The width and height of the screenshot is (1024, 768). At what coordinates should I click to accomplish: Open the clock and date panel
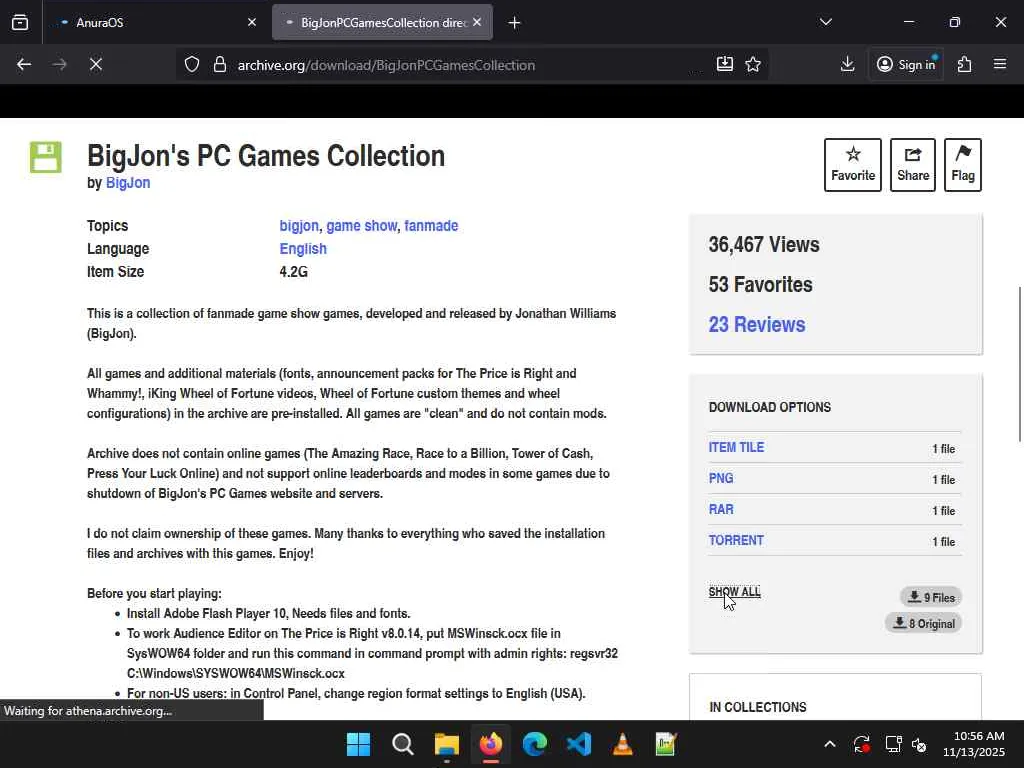click(974, 744)
